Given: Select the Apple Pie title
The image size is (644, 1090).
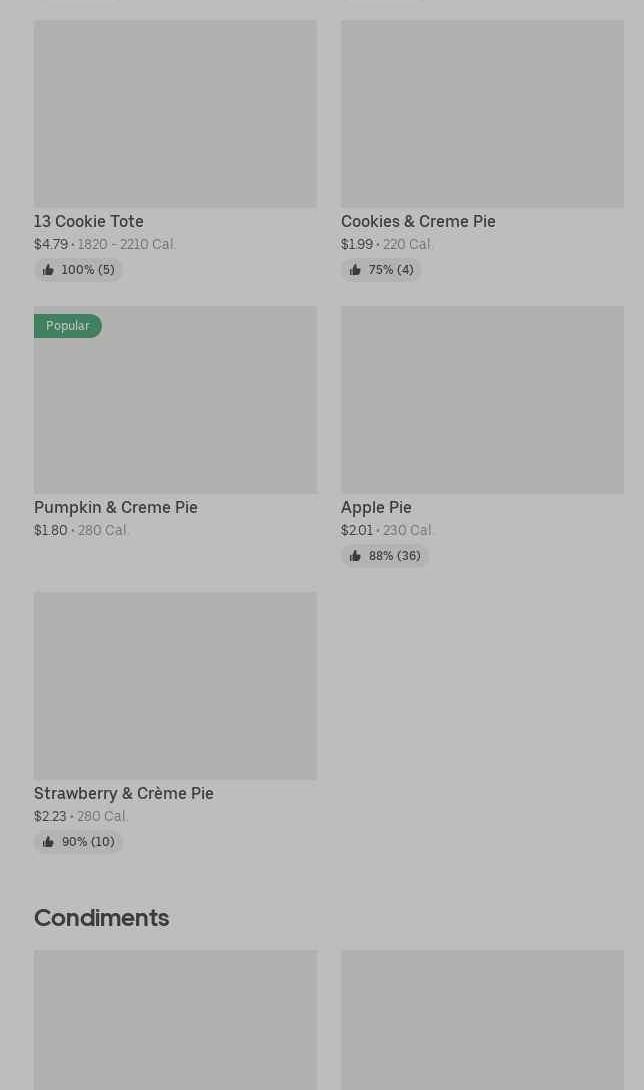Looking at the screenshot, I should 376,507.
